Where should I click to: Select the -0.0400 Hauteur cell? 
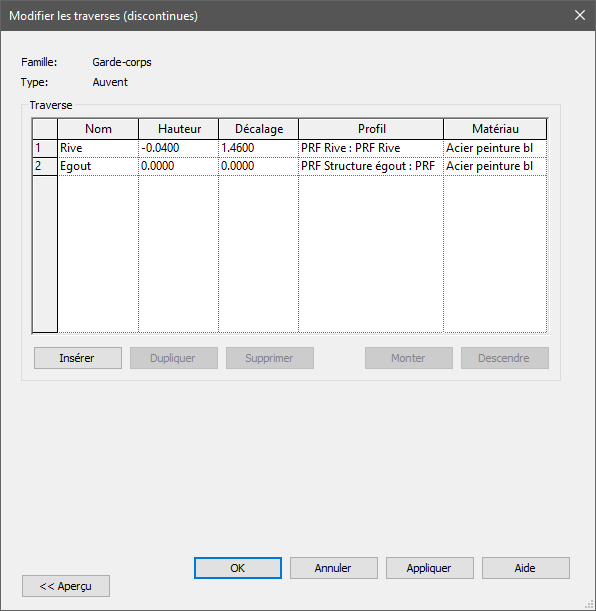coord(178,148)
